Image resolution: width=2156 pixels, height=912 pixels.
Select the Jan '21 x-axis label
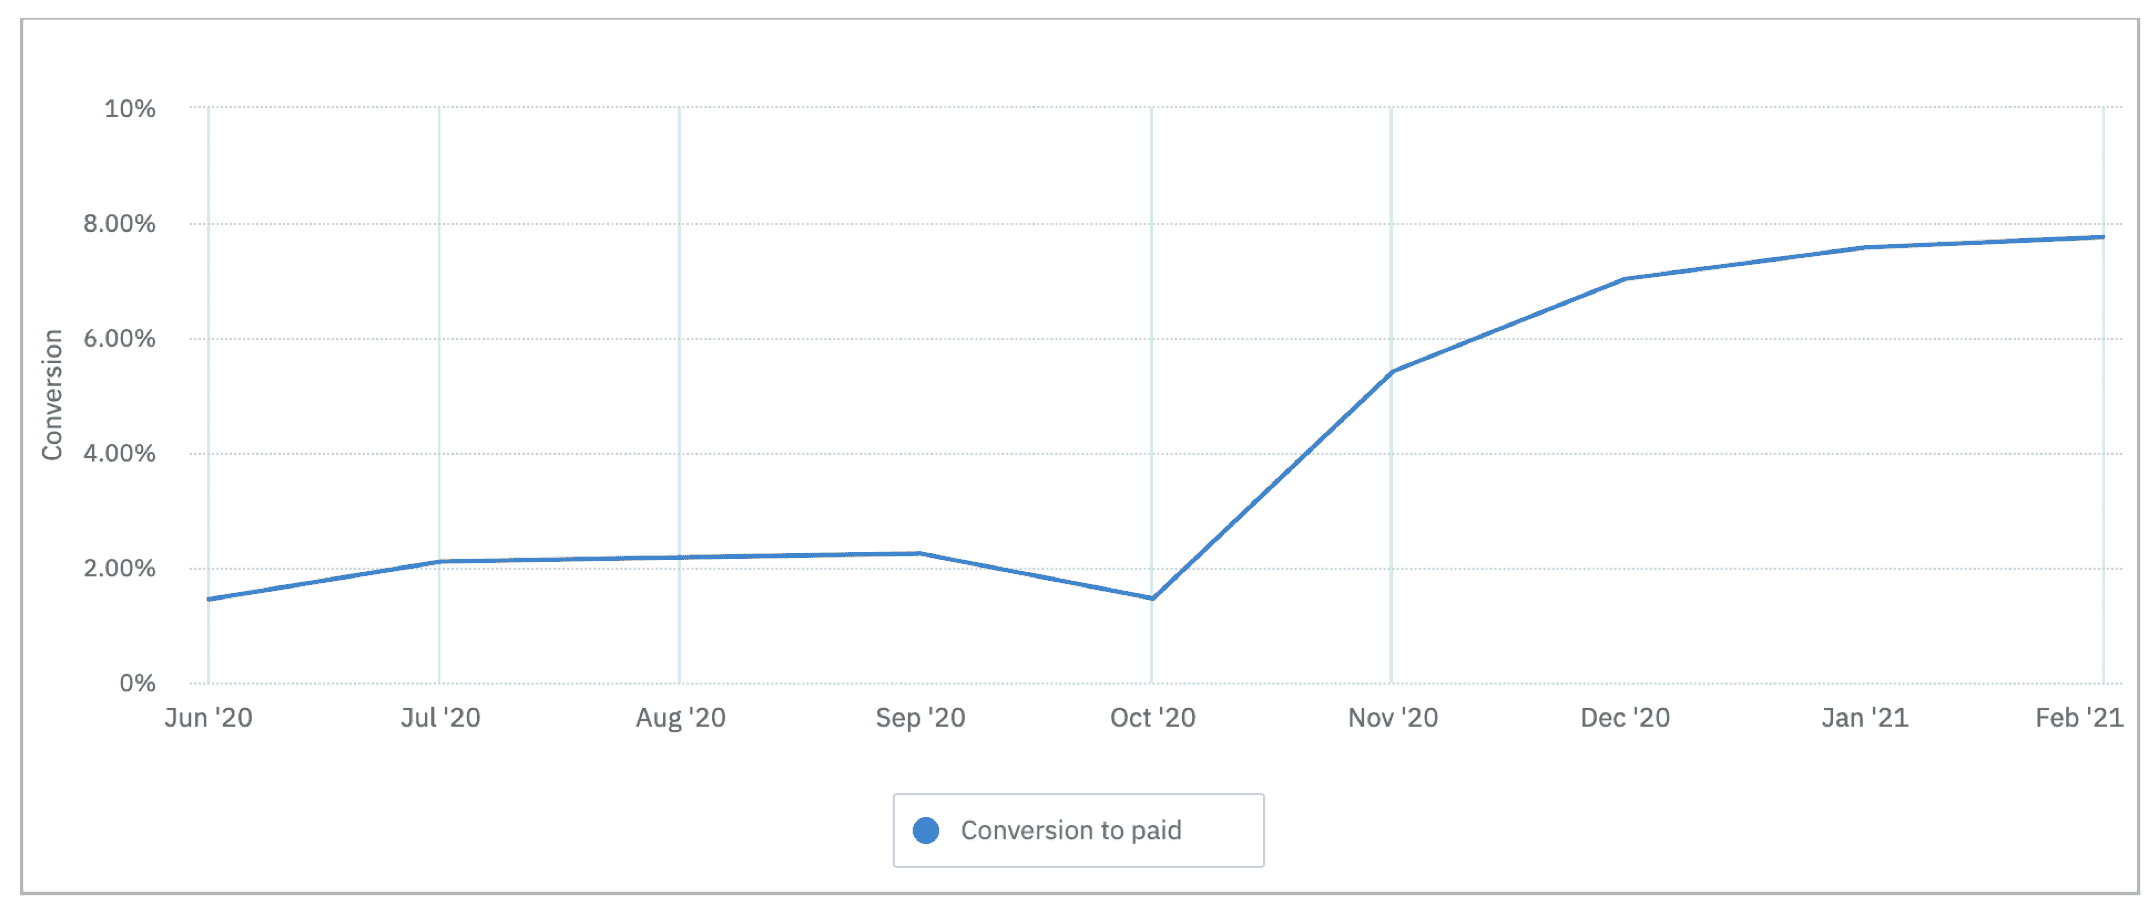(1865, 717)
